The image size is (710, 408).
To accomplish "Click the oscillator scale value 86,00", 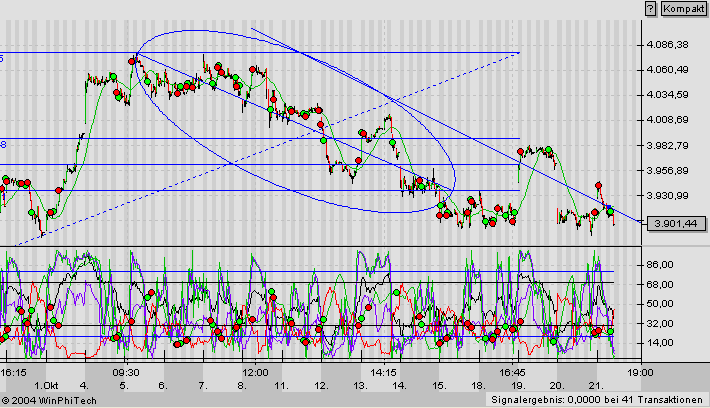I will click(660, 264).
